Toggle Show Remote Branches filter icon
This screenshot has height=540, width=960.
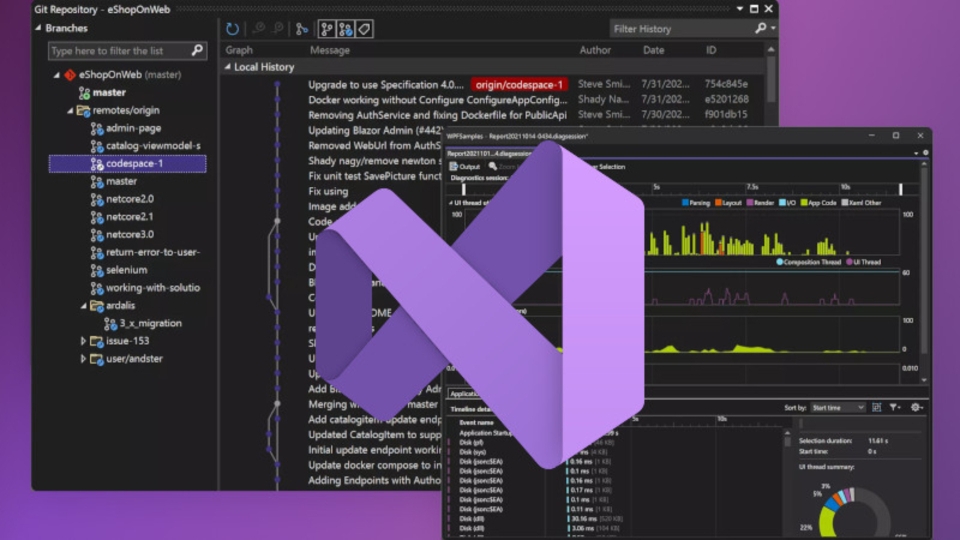click(345, 29)
